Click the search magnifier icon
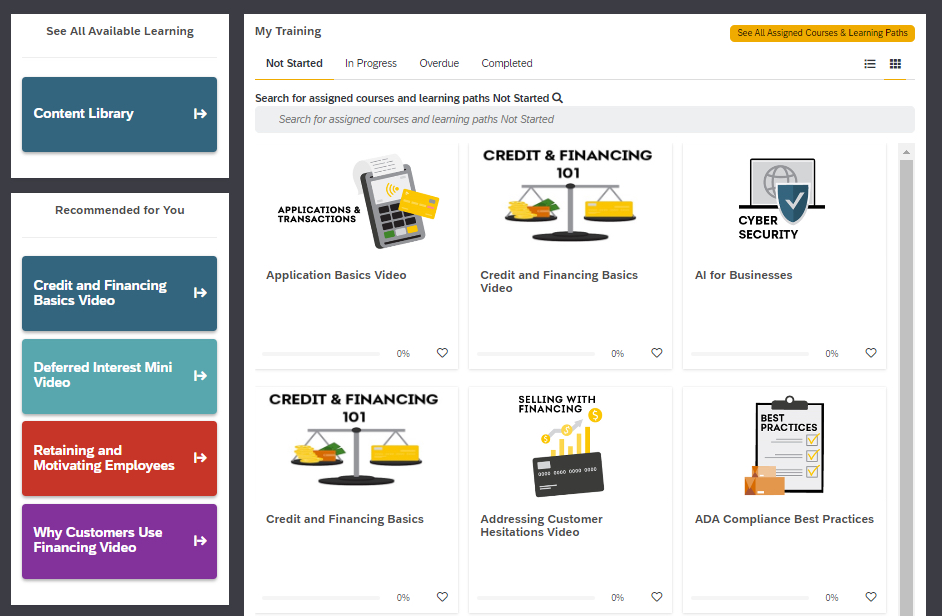The height and width of the screenshot is (616, 942). (x=558, y=98)
